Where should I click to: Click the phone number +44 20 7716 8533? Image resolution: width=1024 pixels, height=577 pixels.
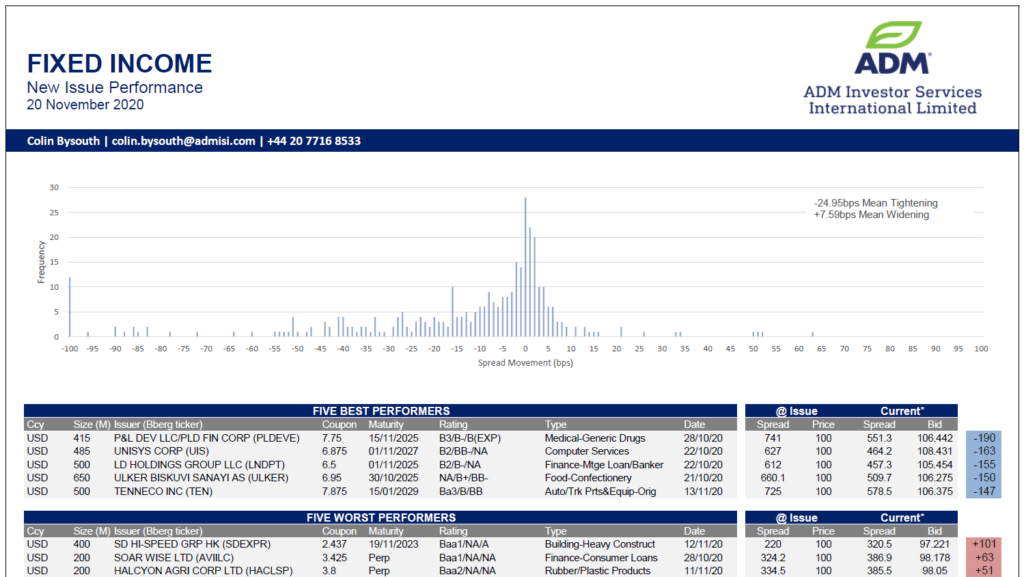point(314,141)
